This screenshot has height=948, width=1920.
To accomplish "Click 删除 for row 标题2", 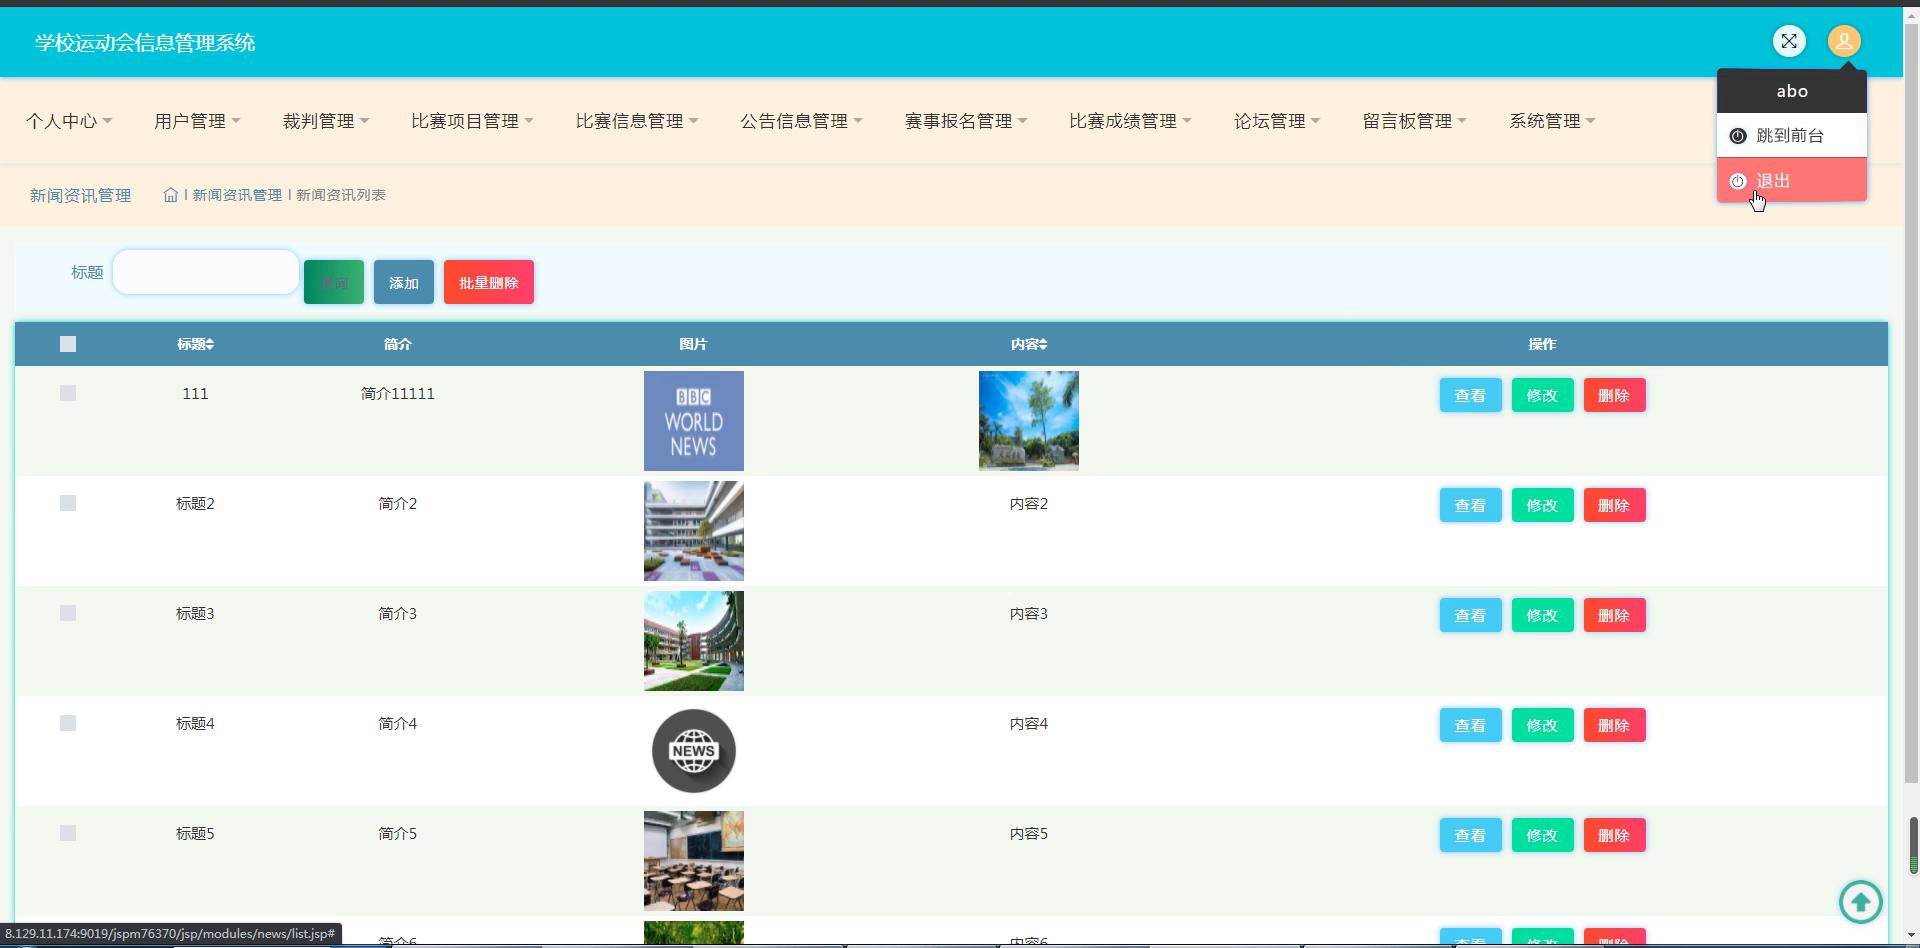I will [x=1614, y=505].
